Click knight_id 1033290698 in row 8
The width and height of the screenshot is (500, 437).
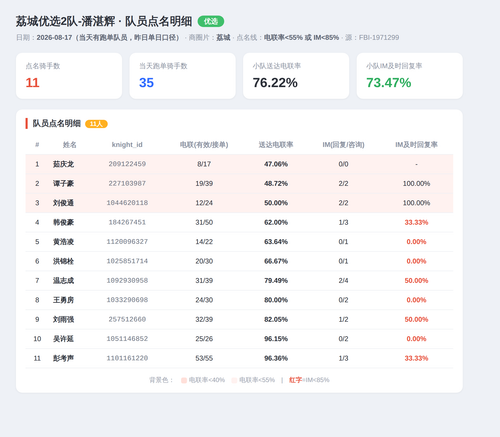tap(127, 300)
